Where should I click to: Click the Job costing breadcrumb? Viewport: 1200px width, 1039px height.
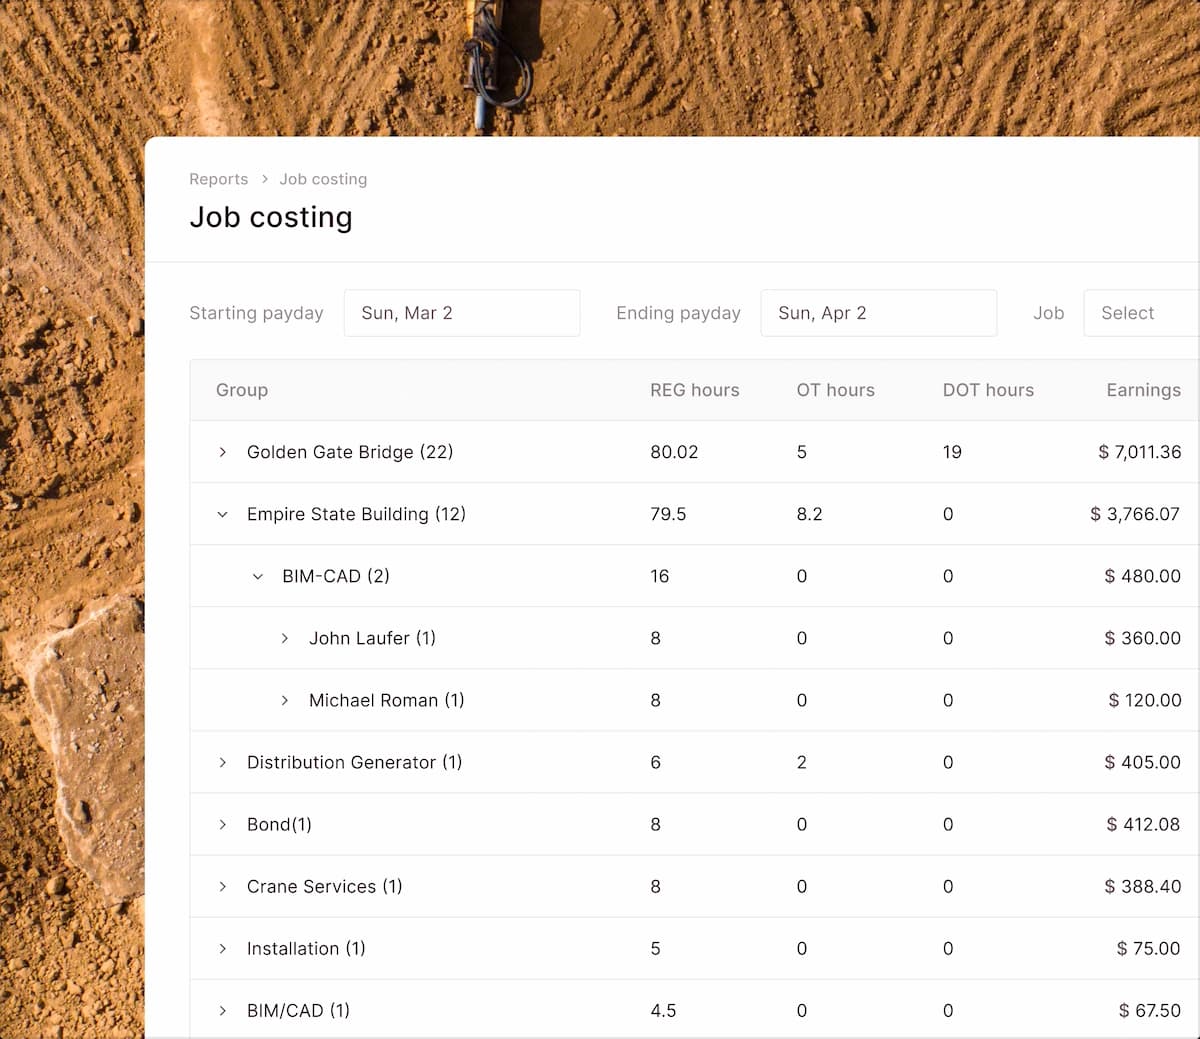[x=323, y=179]
